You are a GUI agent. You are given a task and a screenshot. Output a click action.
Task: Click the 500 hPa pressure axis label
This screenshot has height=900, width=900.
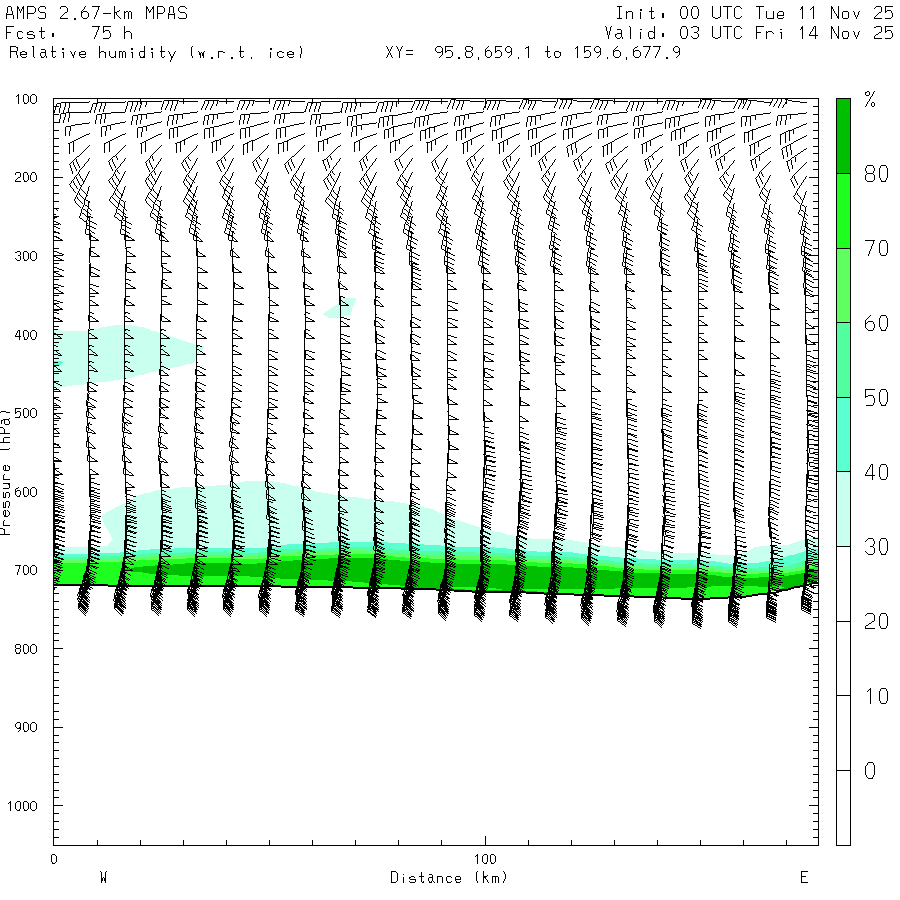click(x=26, y=413)
